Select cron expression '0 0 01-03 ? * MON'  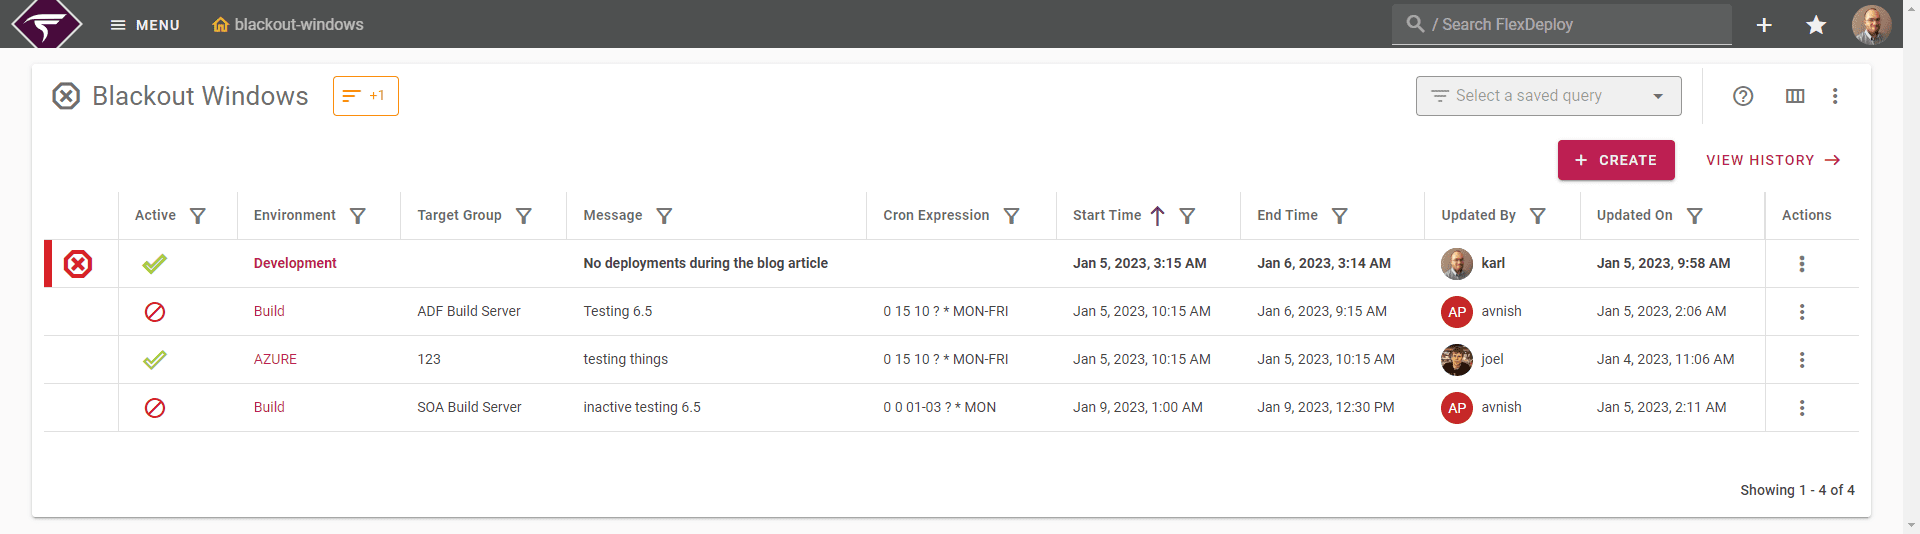point(939,407)
